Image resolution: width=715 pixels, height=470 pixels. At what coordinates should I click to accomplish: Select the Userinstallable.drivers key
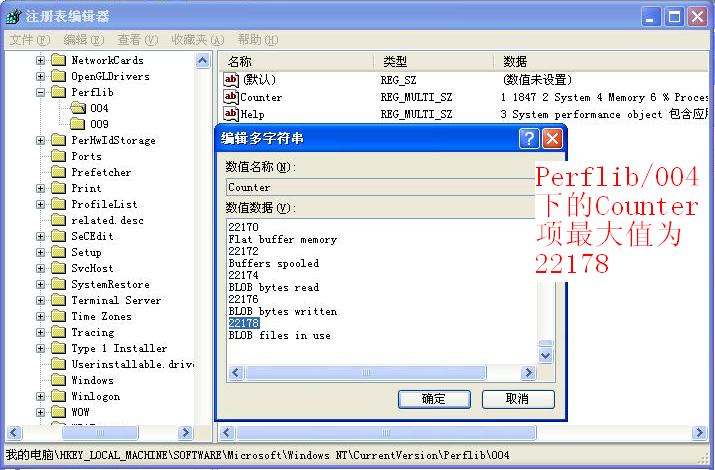133,364
